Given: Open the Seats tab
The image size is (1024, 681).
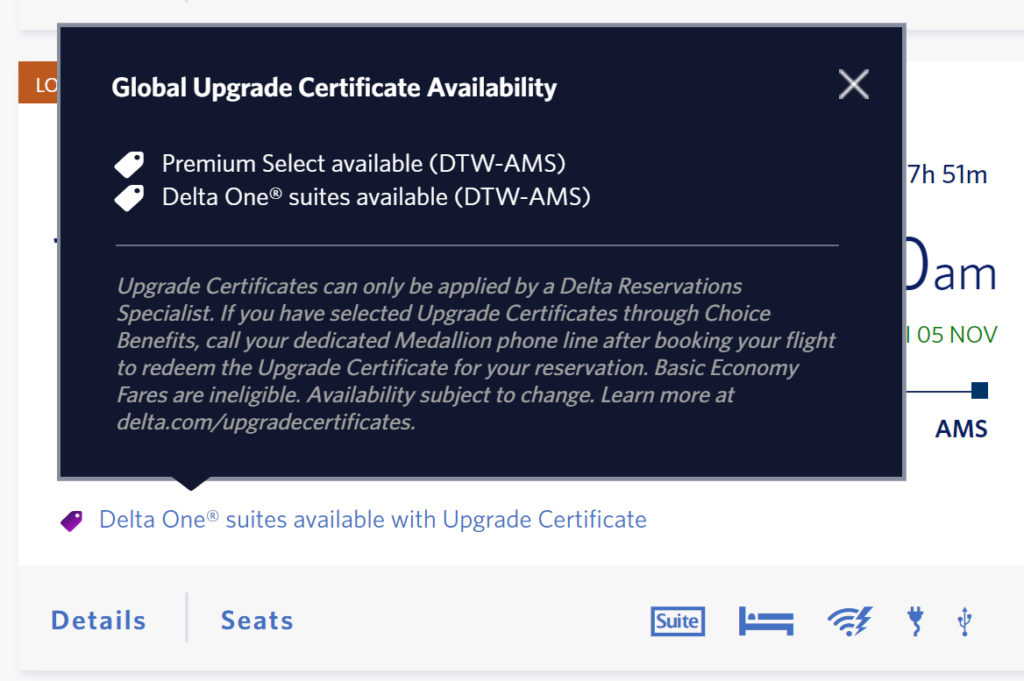Looking at the screenshot, I should [256, 620].
